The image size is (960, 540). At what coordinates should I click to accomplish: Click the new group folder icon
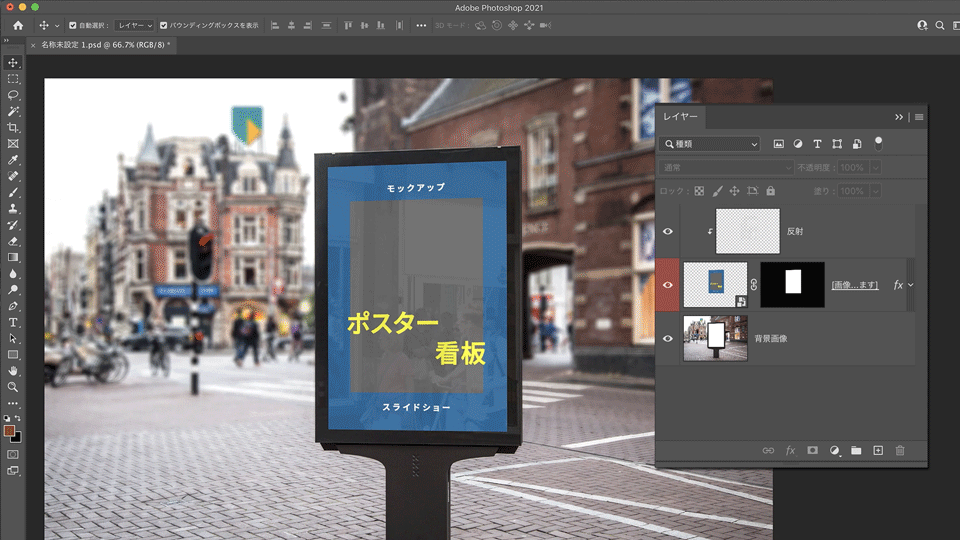tap(856, 451)
